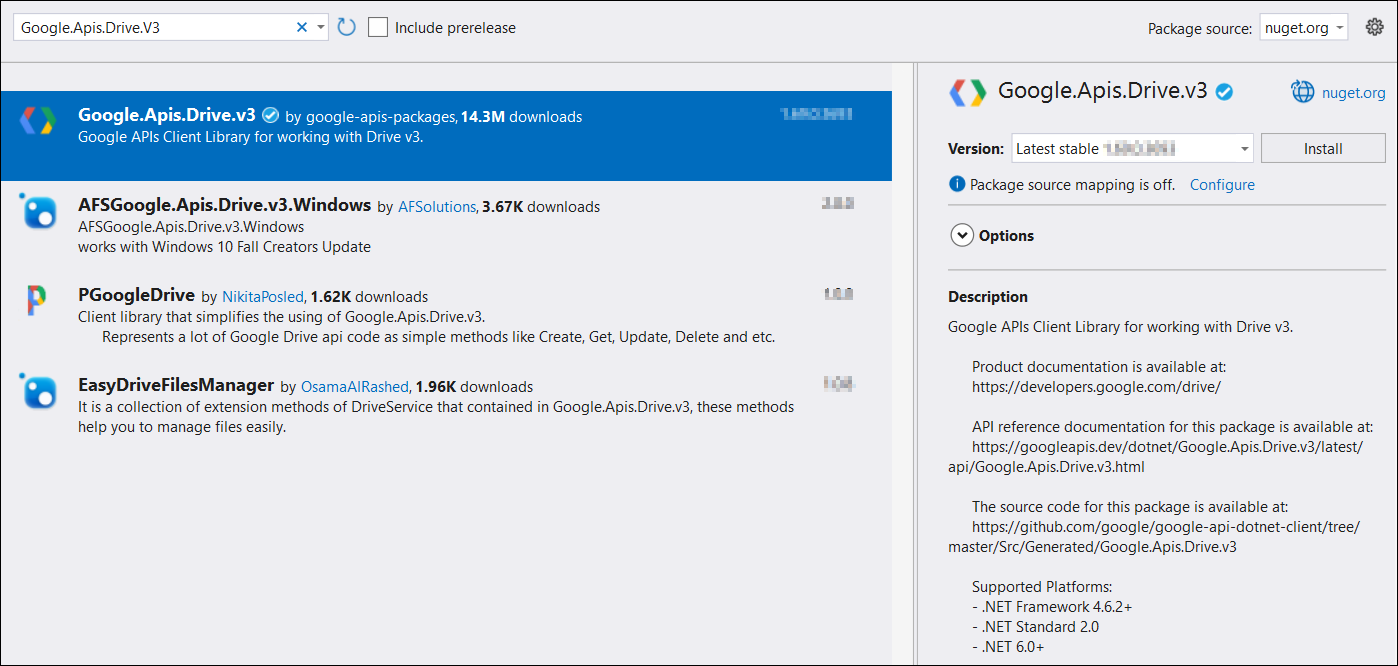Select AFSGoogle.Apis.Drive.v3.Windows package

click(446, 226)
